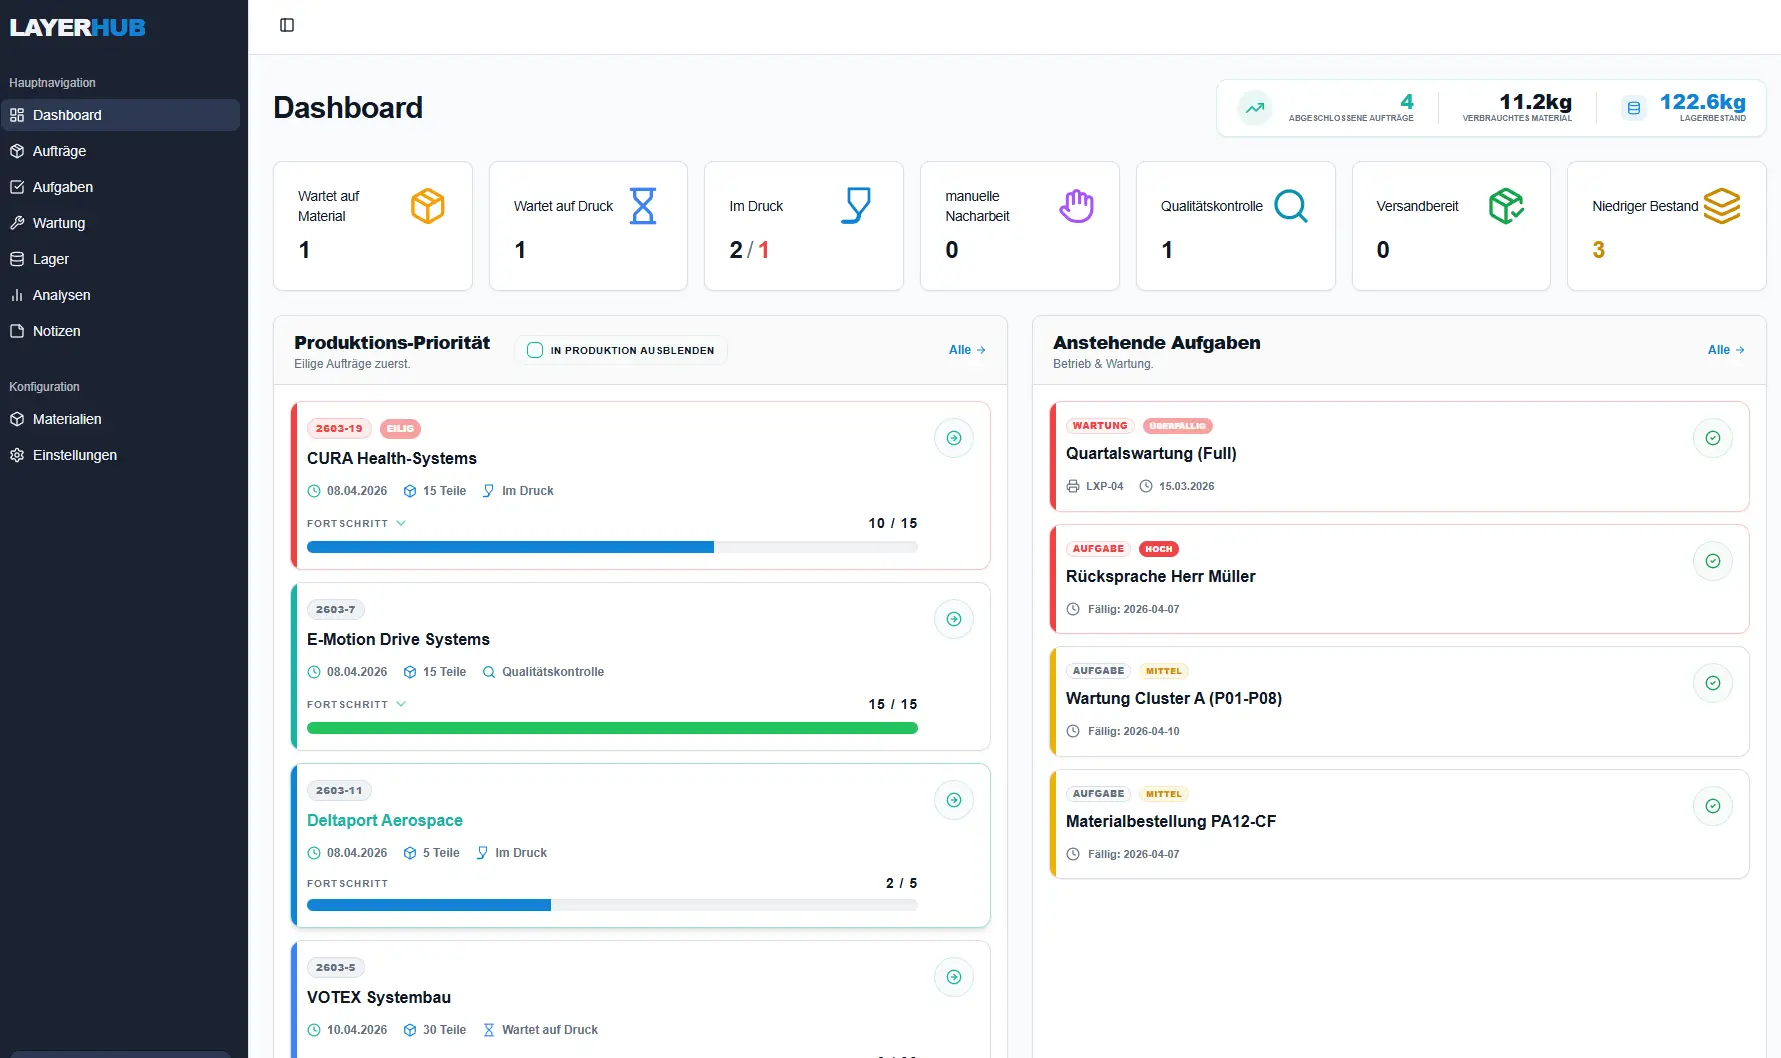Open the Versandbereit stat card

1451,226
